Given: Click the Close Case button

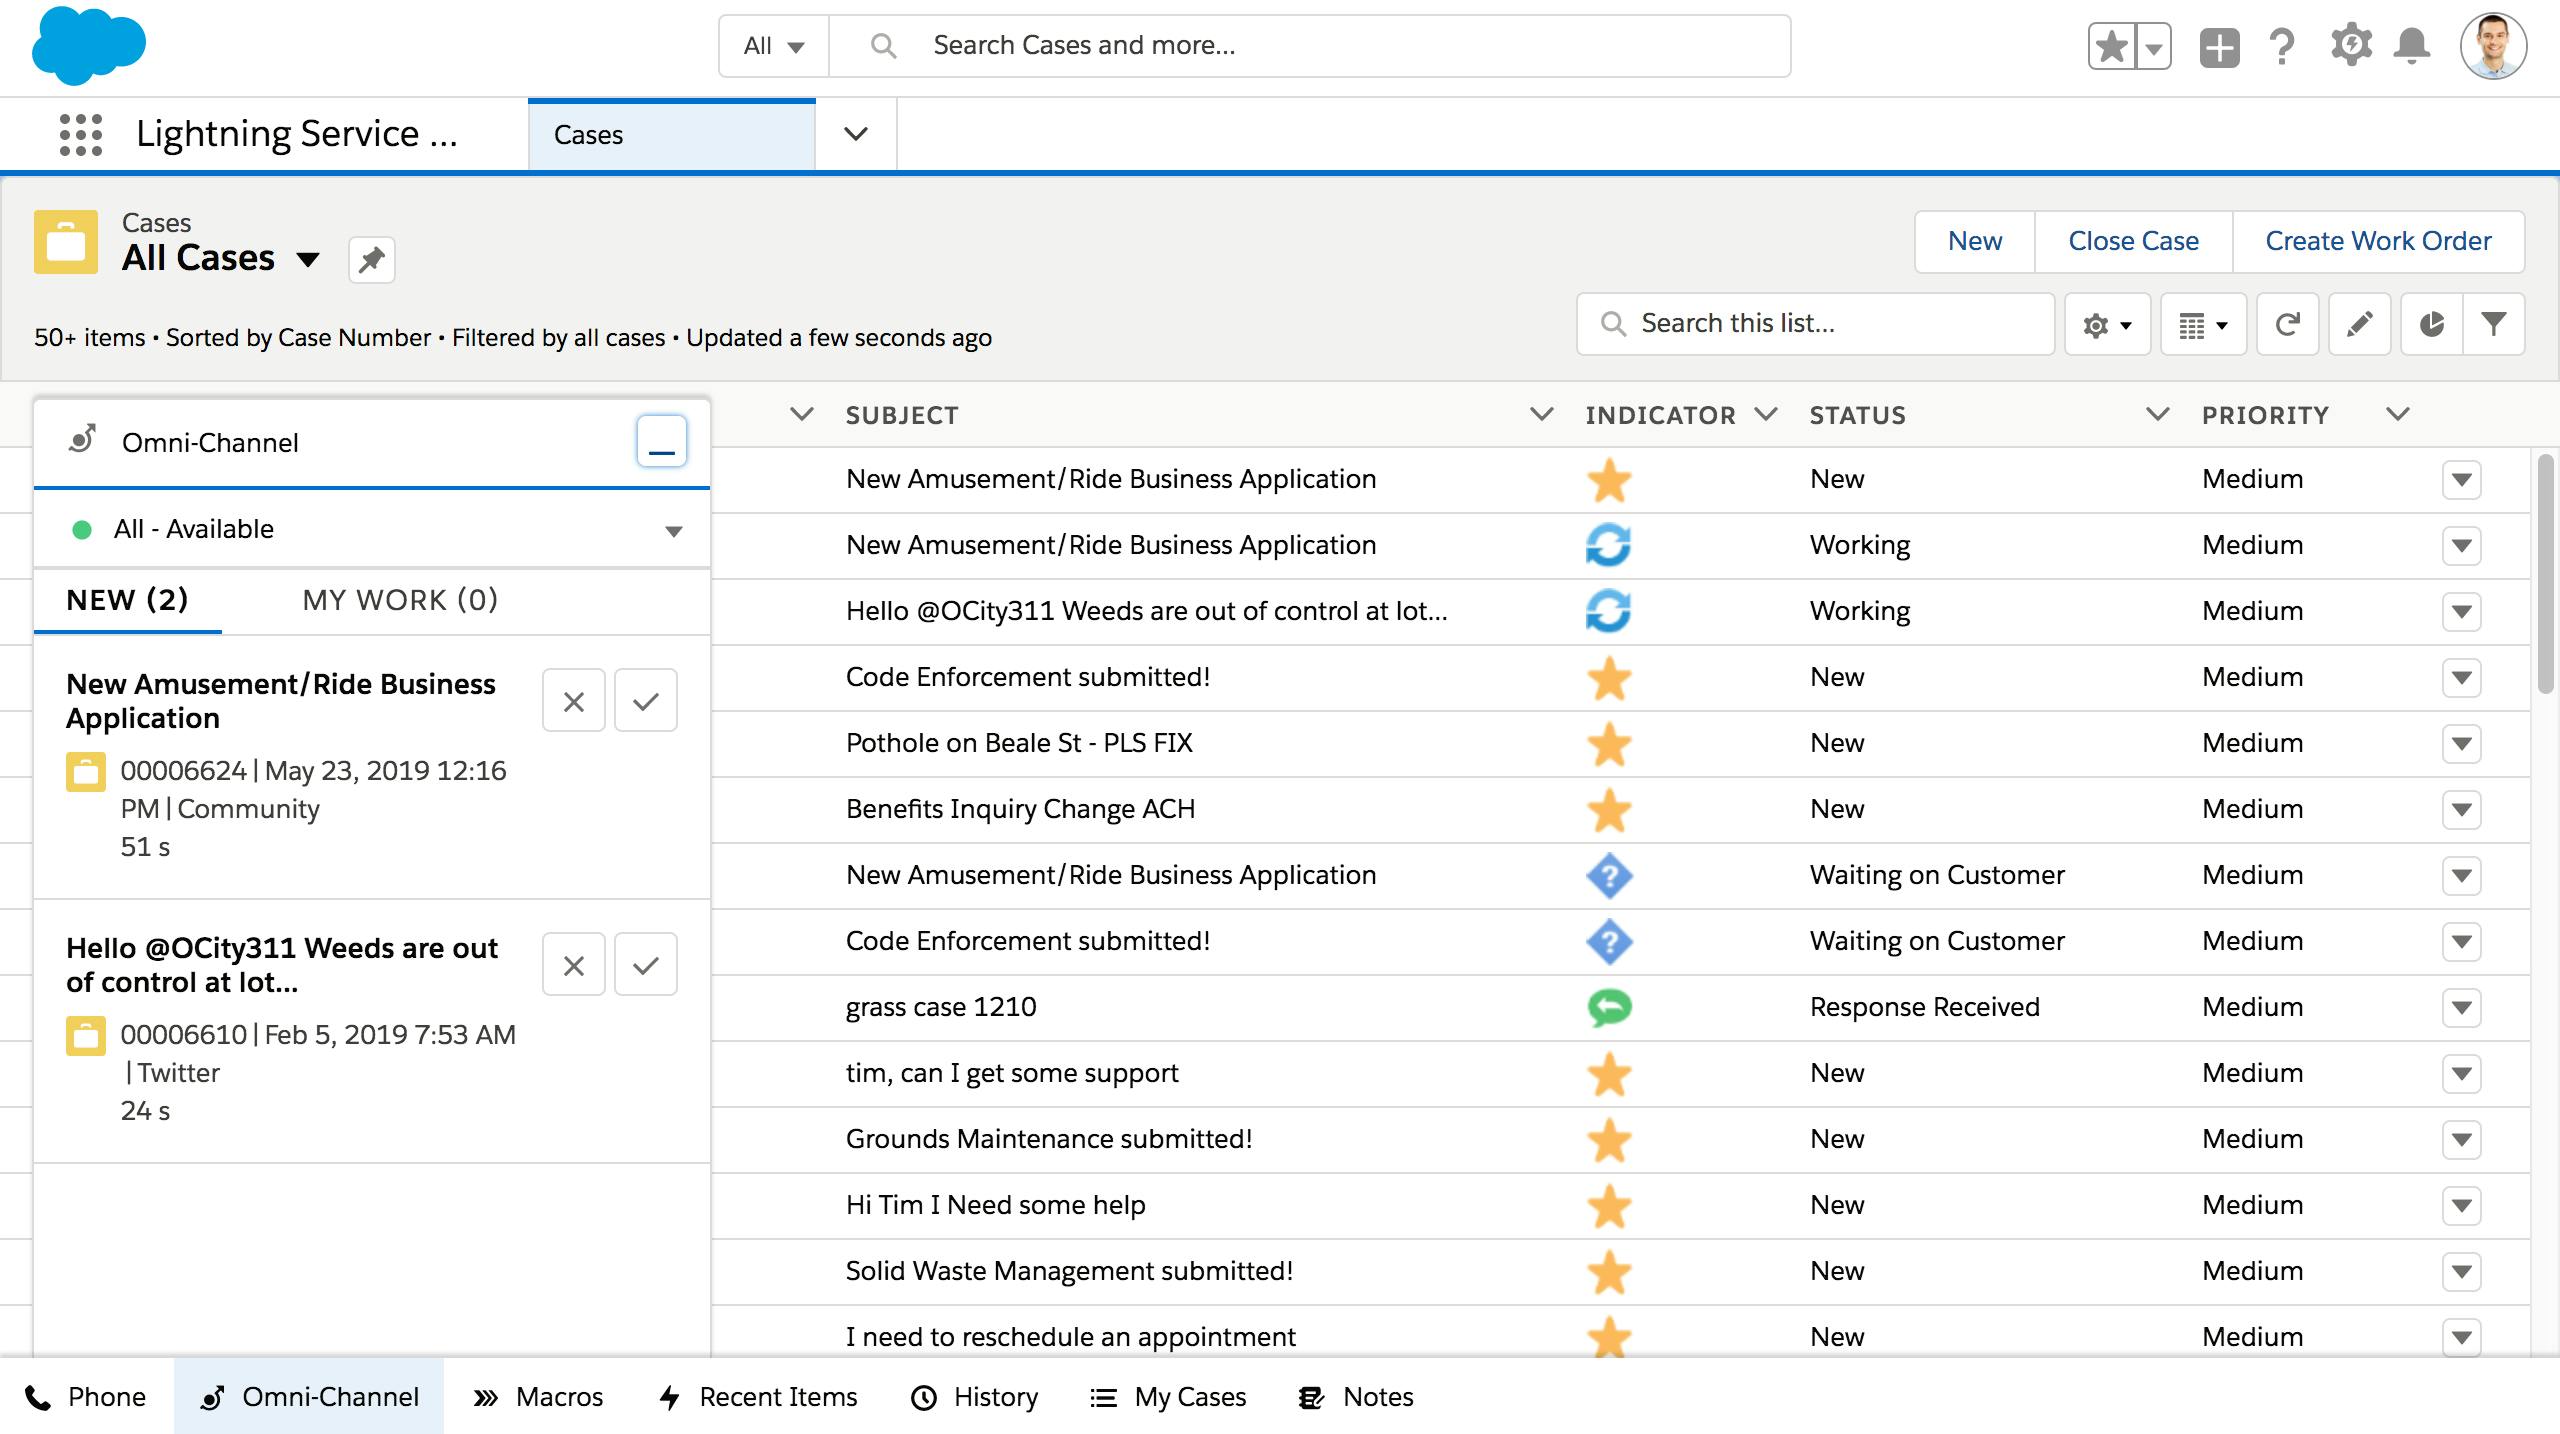Looking at the screenshot, I should click(x=2133, y=241).
